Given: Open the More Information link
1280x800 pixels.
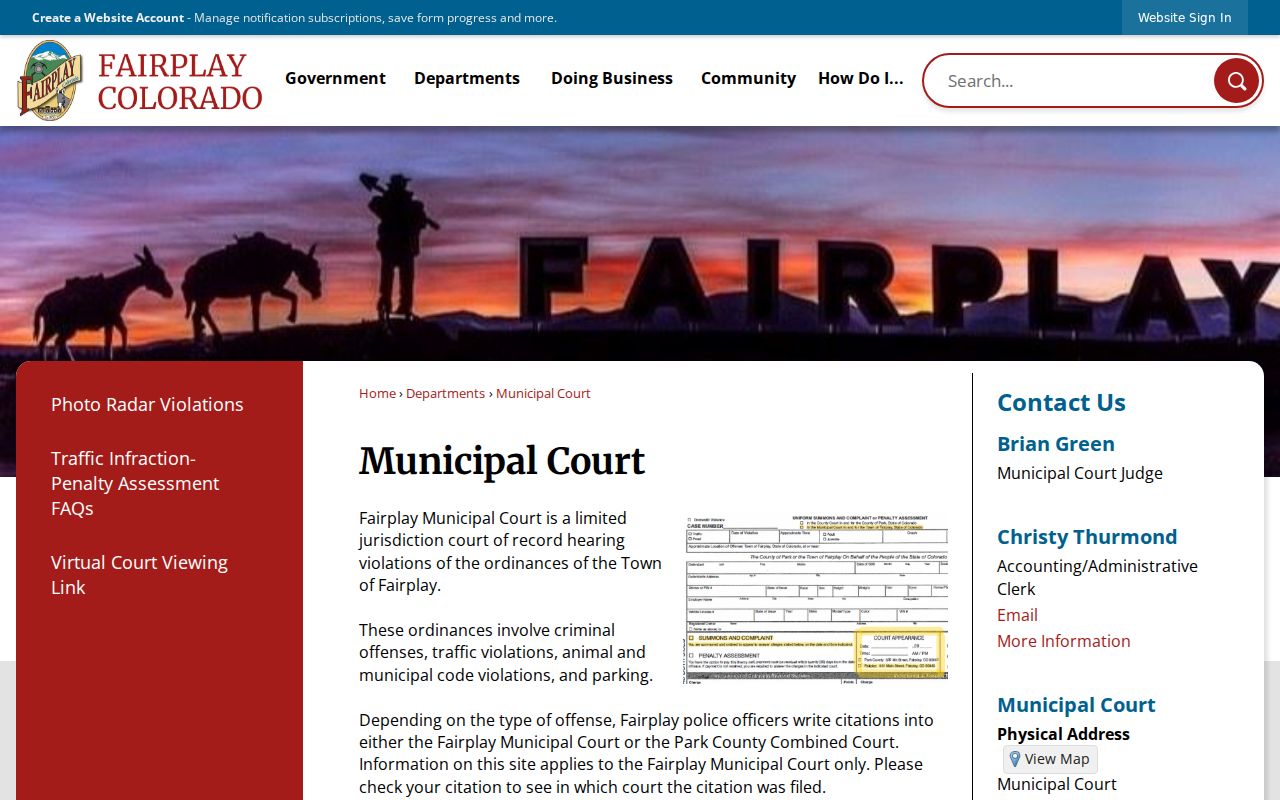Looking at the screenshot, I should click(1064, 641).
